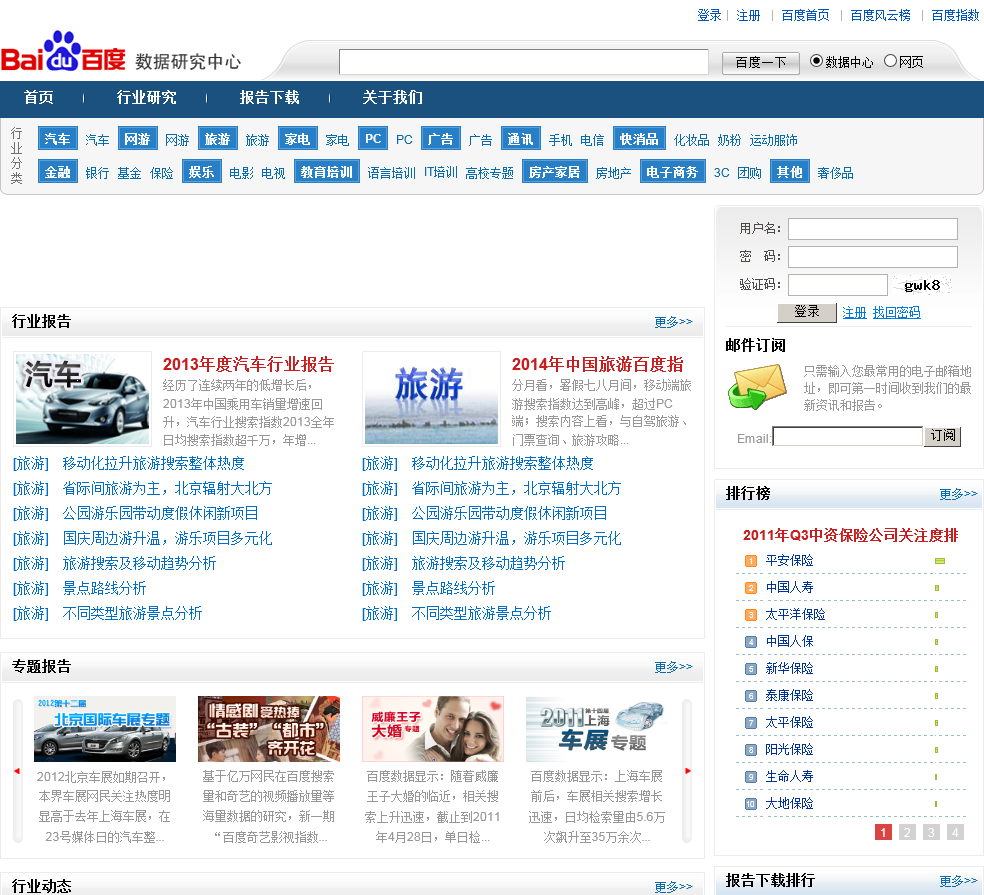
Task: Expand 更多>> in 行业动态 section
Action: (673, 886)
